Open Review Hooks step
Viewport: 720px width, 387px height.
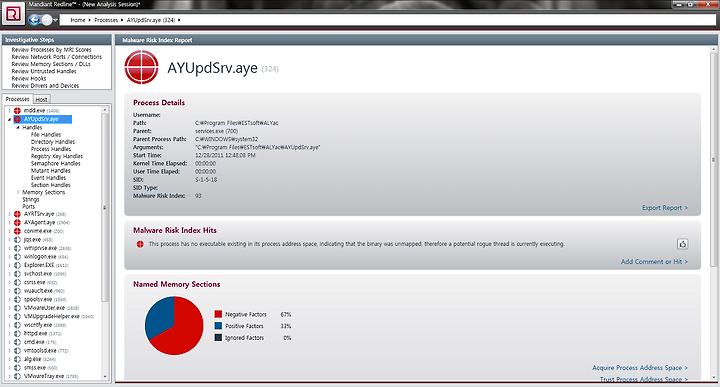point(29,79)
